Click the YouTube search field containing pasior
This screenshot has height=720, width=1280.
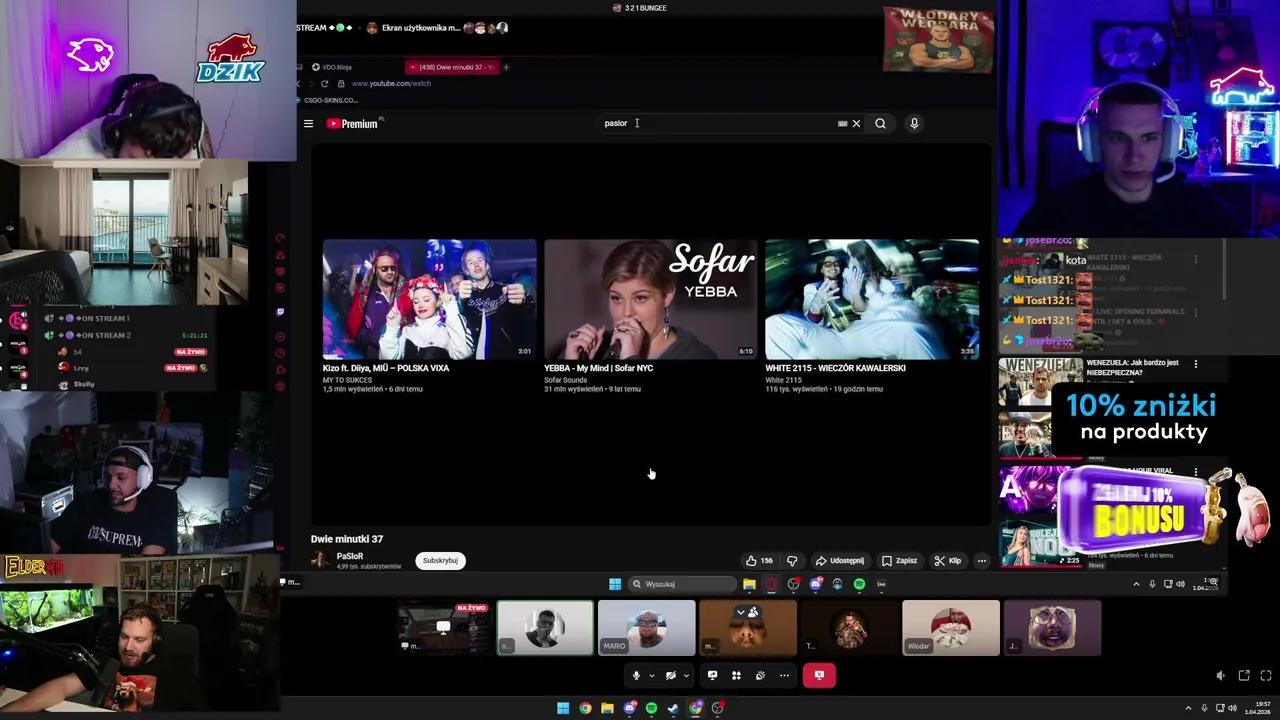[718, 124]
